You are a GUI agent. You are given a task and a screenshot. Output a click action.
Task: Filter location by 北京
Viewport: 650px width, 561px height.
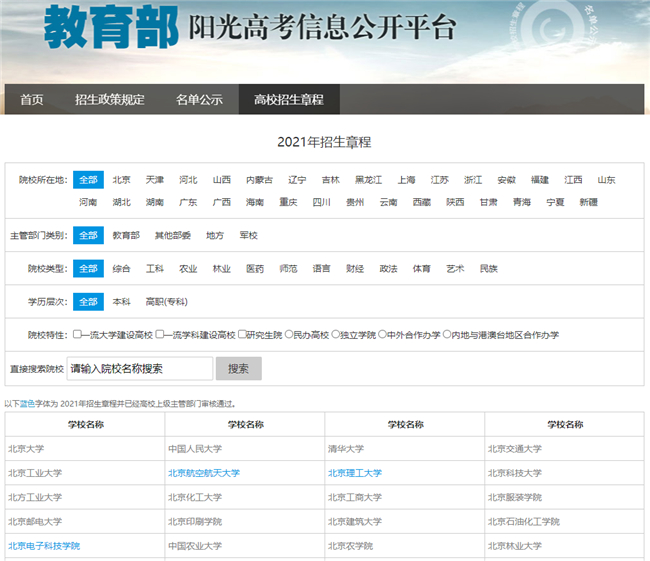pyautogui.click(x=121, y=180)
